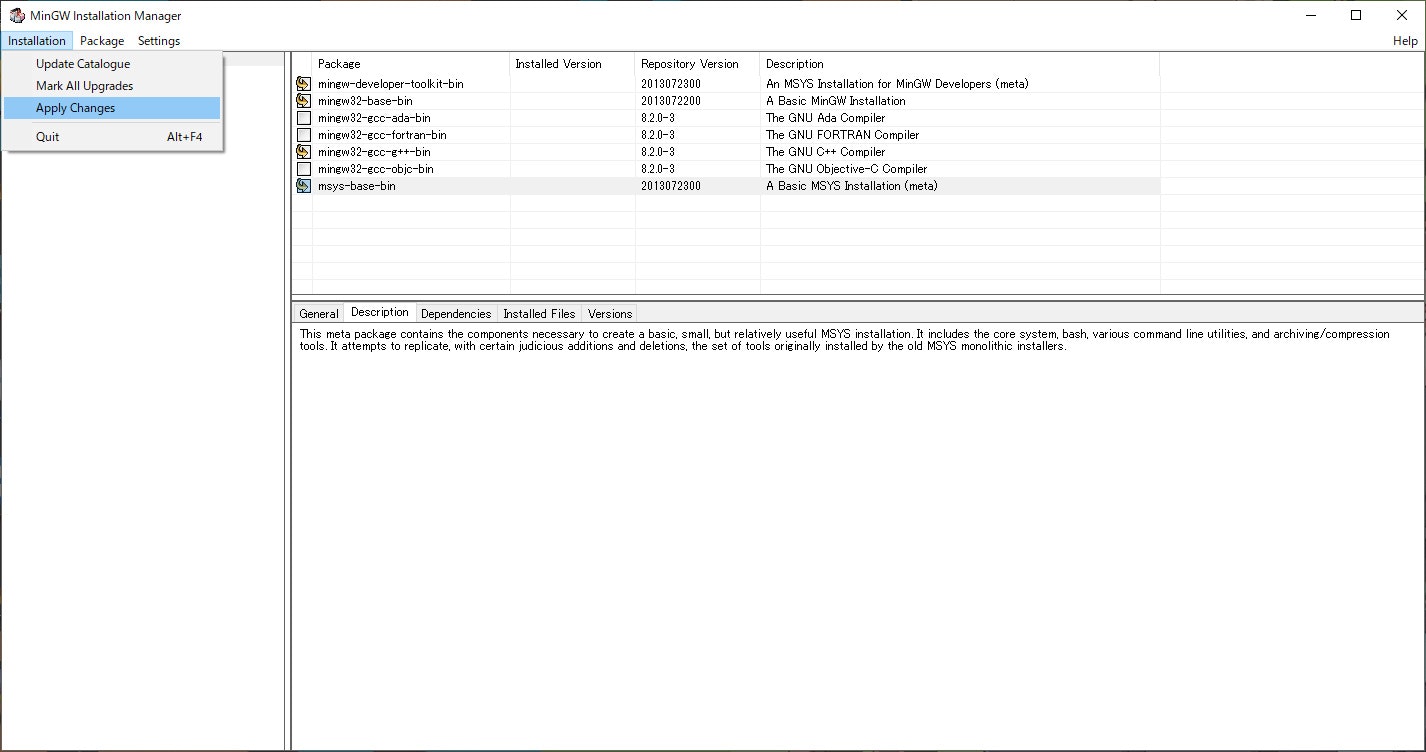
Task: Select Mark All Upgrades menu entry
Action: (x=112, y=86)
